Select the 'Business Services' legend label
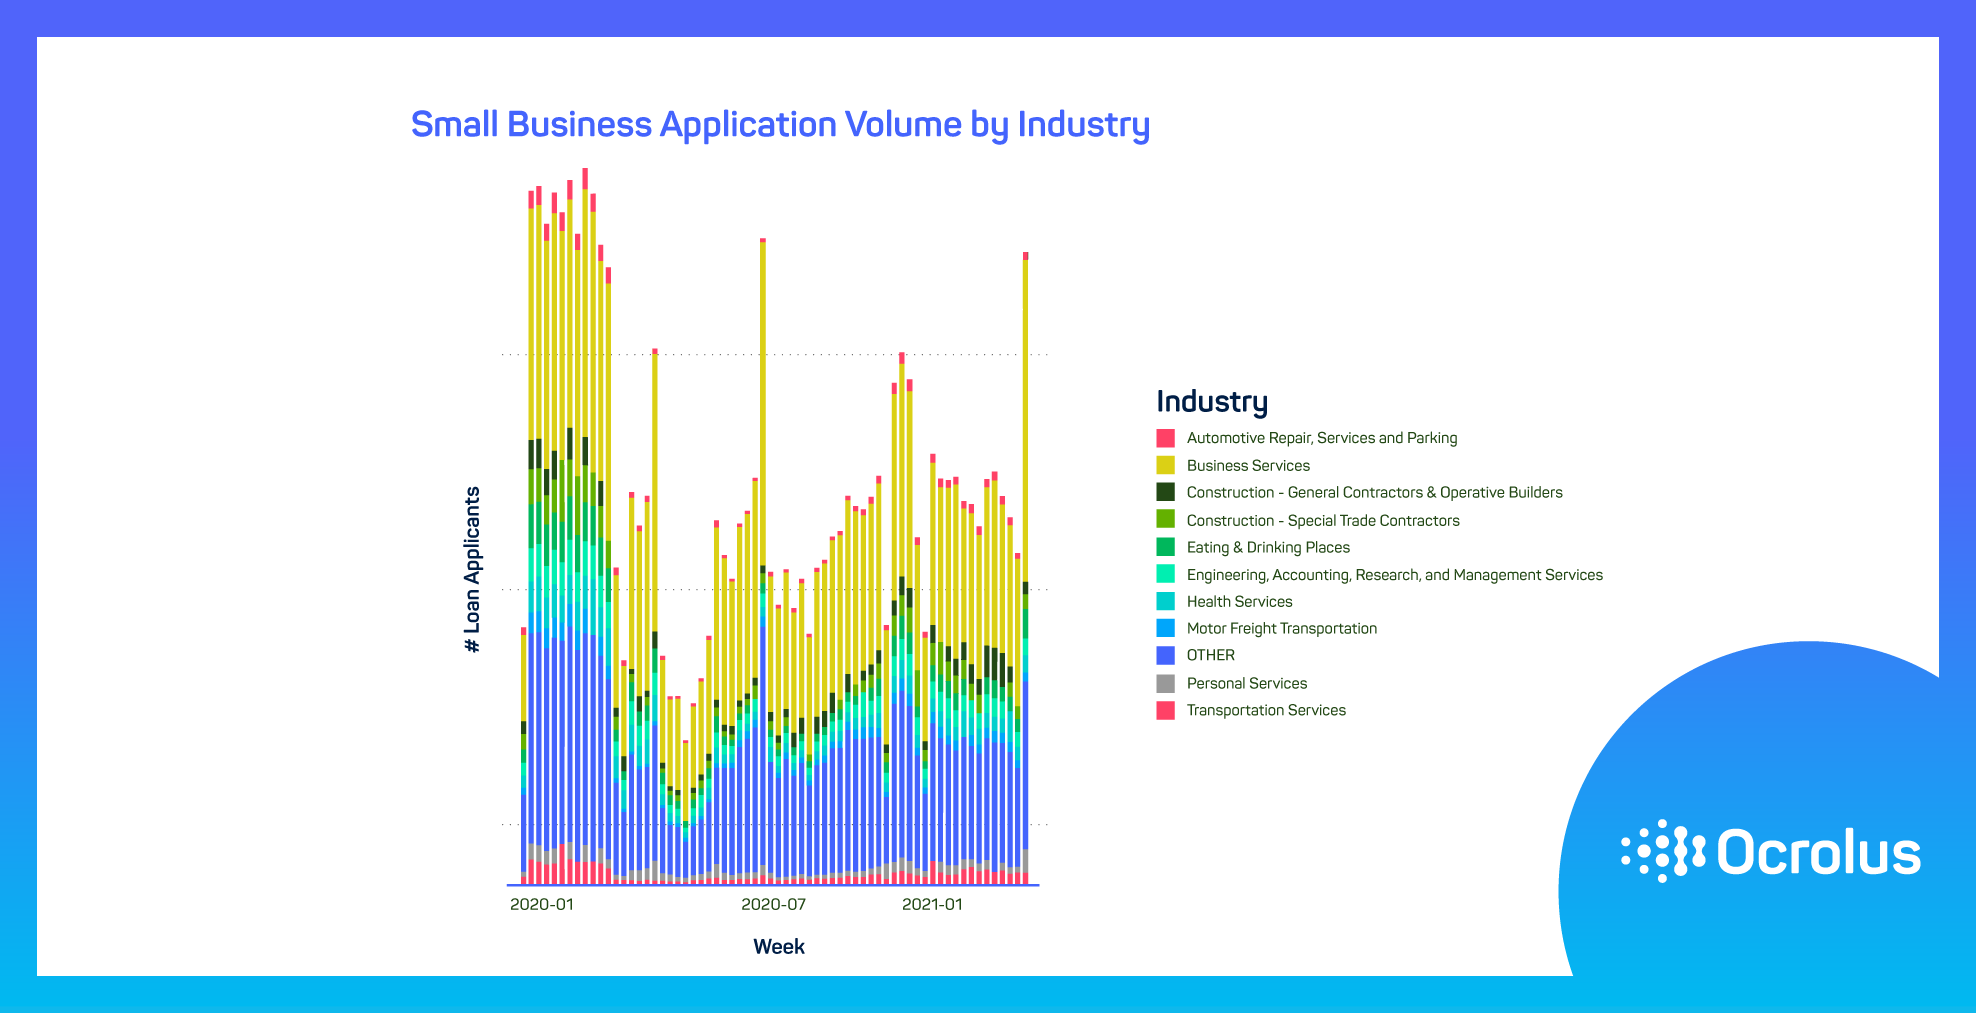This screenshot has height=1013, width=1976. [1248, 465]
